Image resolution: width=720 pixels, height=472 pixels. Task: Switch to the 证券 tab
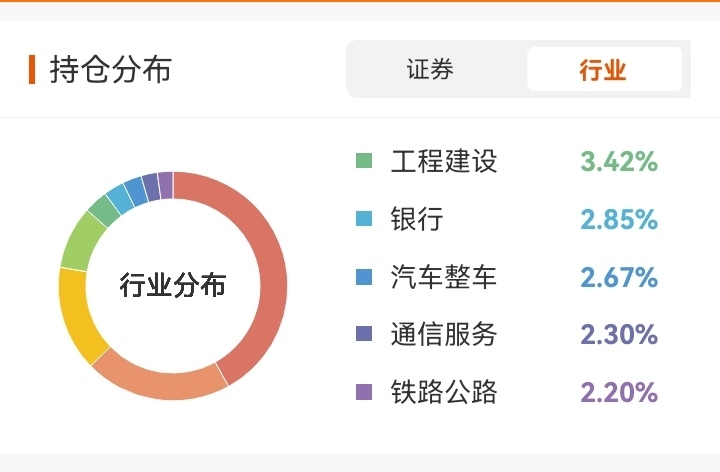click(x=430, y=70)
